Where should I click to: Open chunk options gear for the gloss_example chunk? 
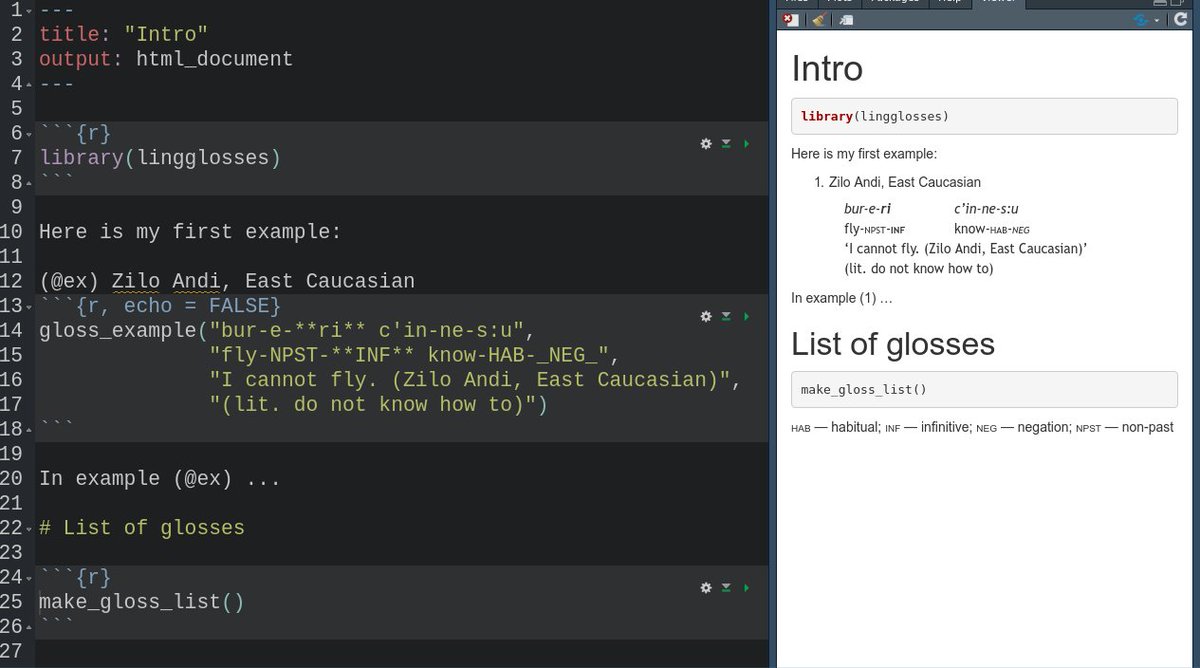coord(706,316)
